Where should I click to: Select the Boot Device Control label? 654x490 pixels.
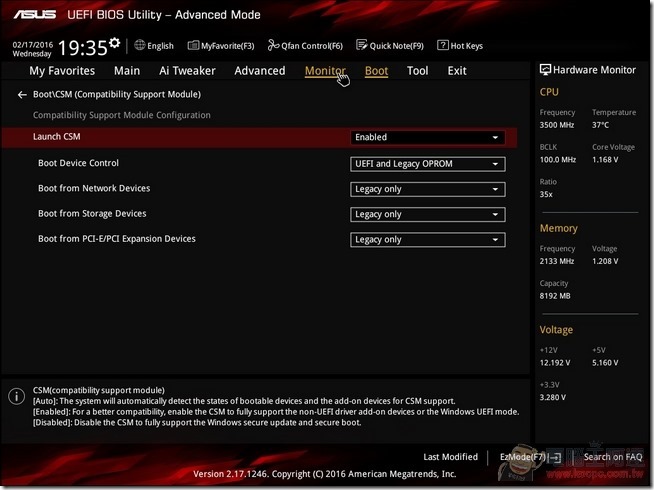click(78, 163)
